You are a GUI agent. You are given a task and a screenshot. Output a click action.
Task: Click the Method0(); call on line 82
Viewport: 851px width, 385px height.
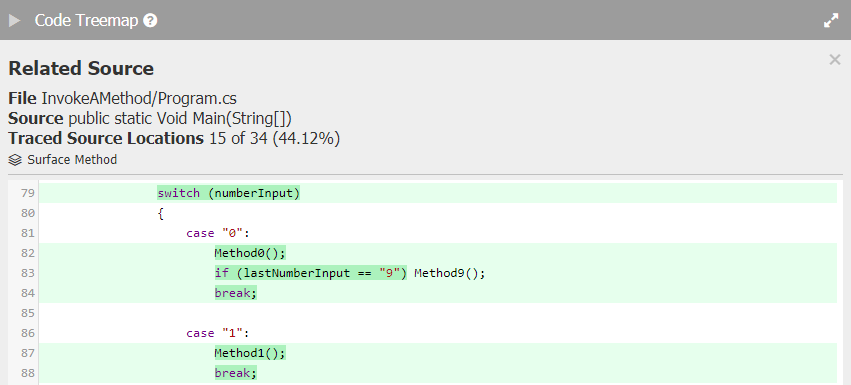pos(250,253)
